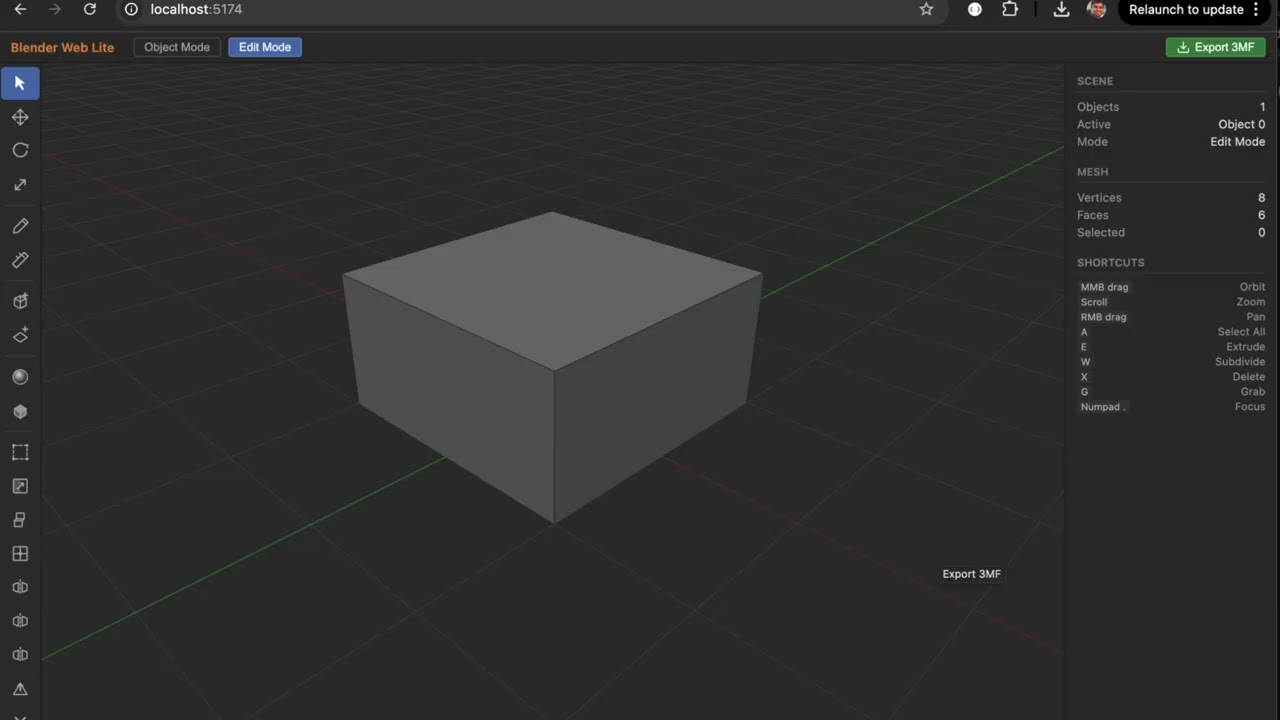
Task: Click the SCENE panel heading
Action: coord(1095,81)
